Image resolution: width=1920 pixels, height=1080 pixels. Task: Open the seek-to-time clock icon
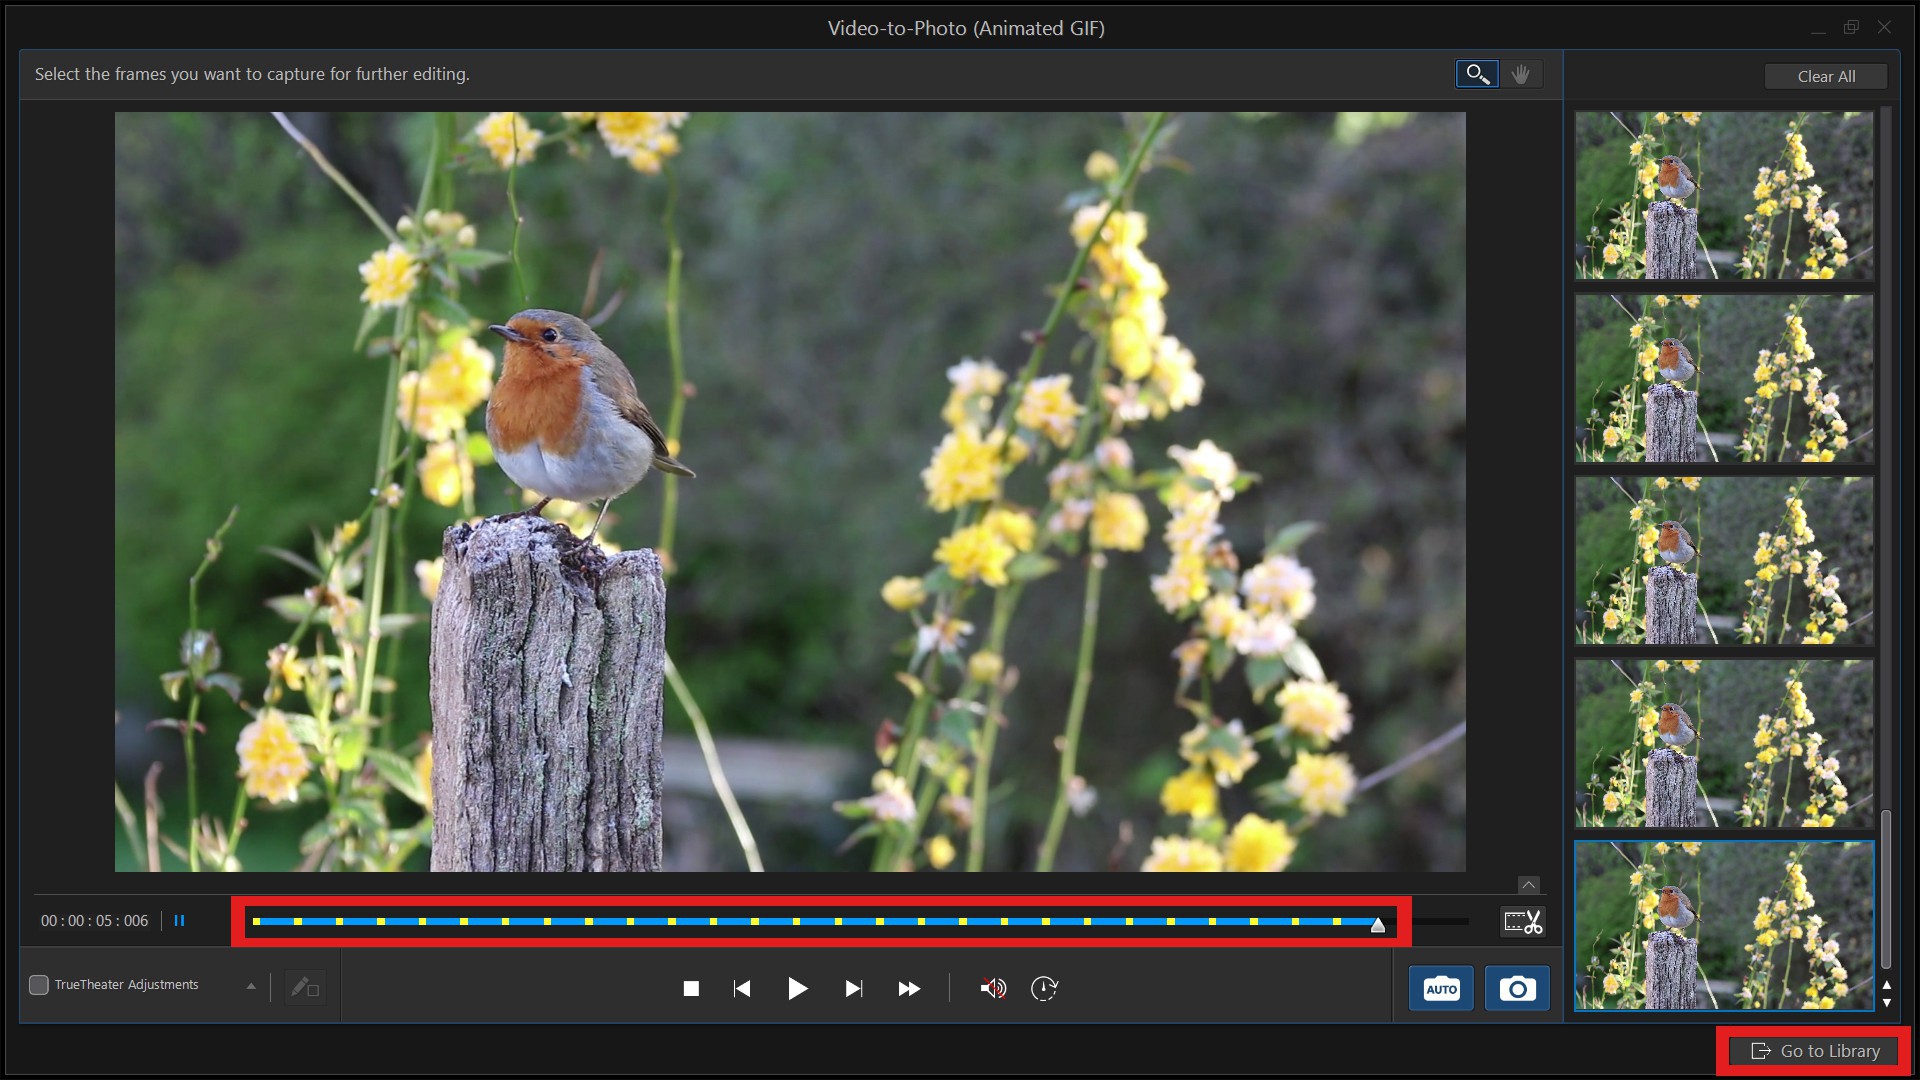click(1044, 989)
